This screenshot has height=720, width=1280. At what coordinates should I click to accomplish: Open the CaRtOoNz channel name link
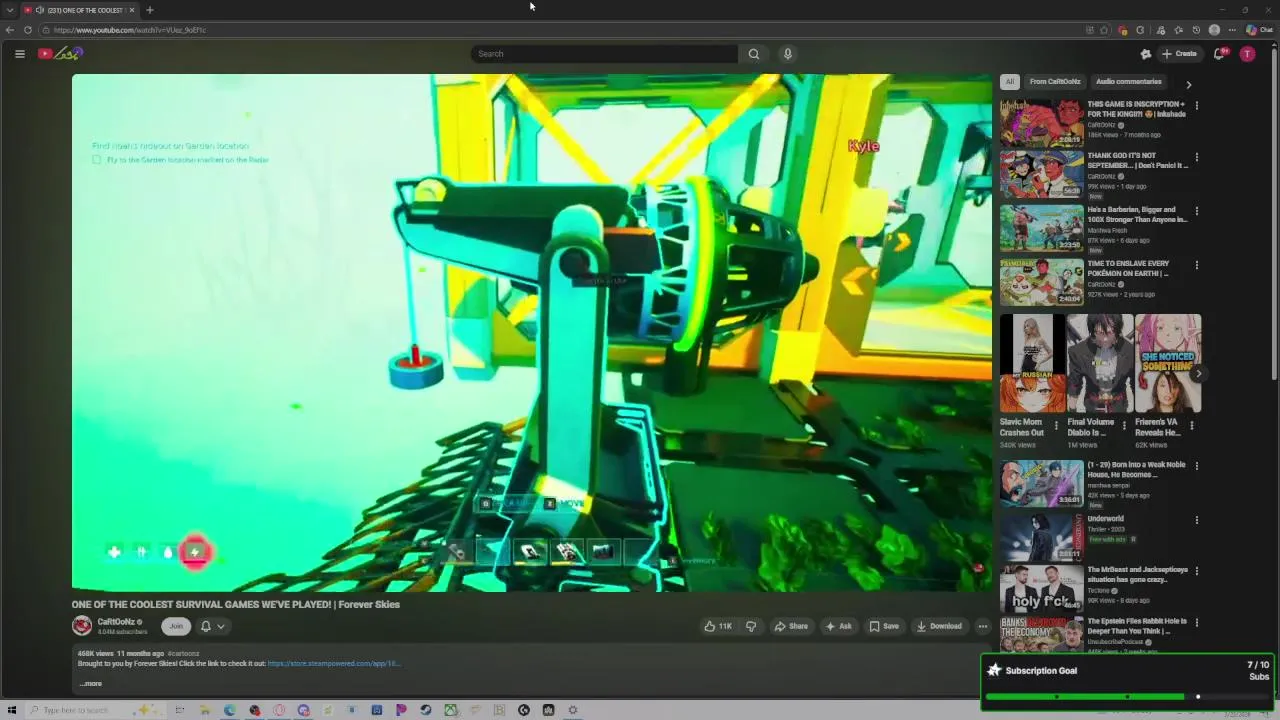tap(116, 622)
